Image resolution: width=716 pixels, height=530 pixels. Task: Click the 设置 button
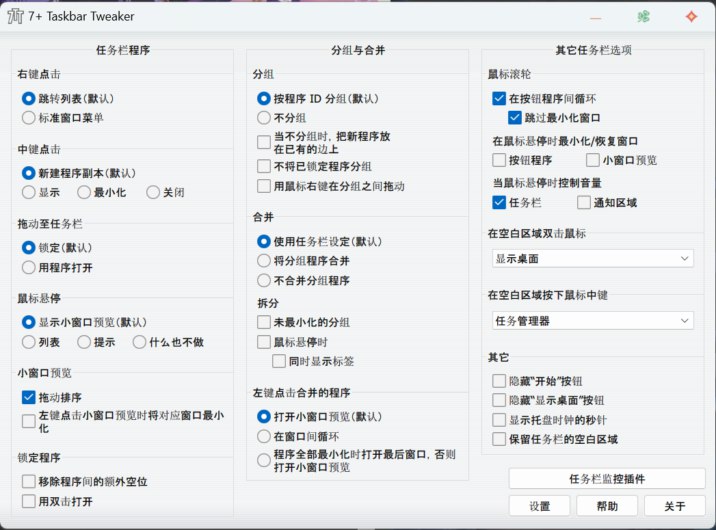[x=540, y=505]
